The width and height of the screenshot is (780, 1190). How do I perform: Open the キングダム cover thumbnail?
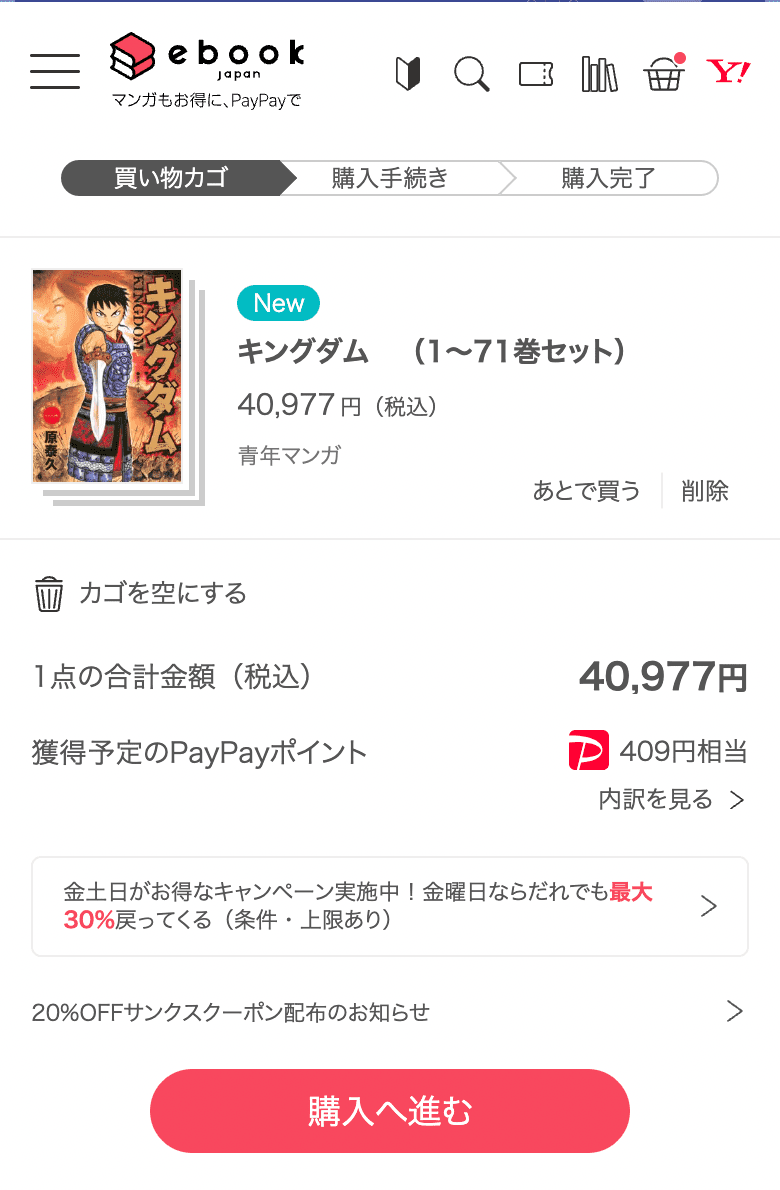click(108, 376)
